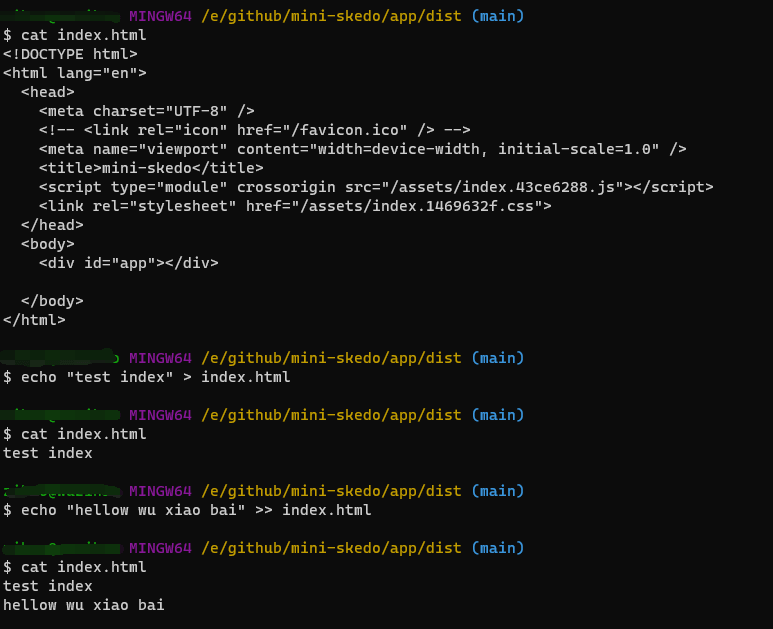Select the '<div id="app"></div>' line
Viewport: 773px width, 629px height.
[129, 263]
